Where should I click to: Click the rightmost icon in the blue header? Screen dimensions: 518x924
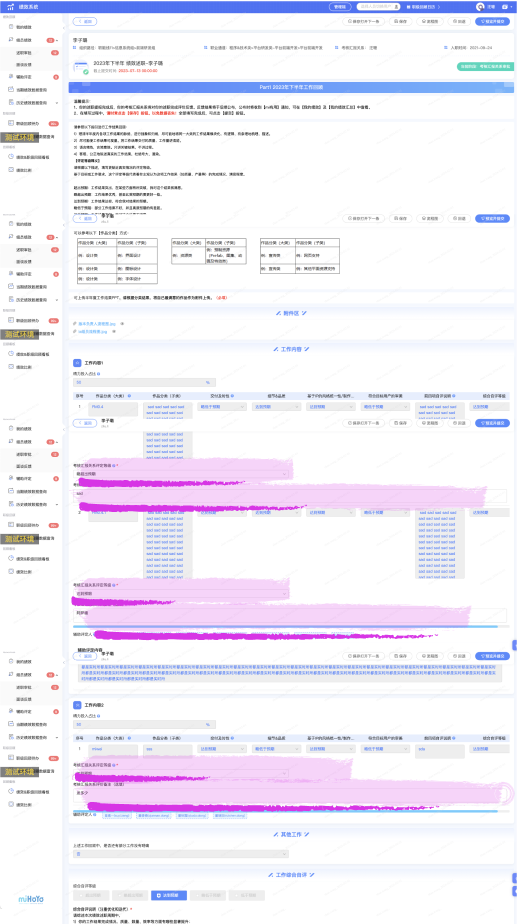point(506,6)
